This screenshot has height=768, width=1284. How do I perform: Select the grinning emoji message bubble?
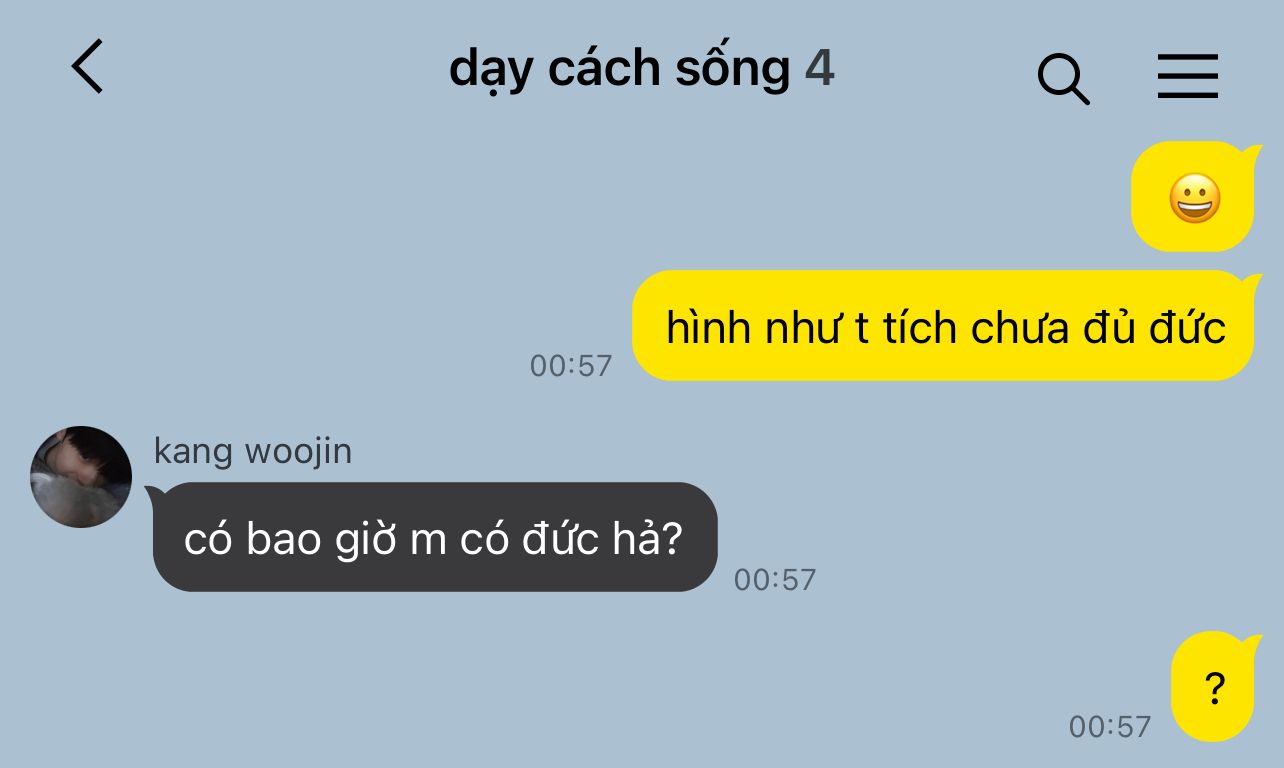pos(1194,197)
